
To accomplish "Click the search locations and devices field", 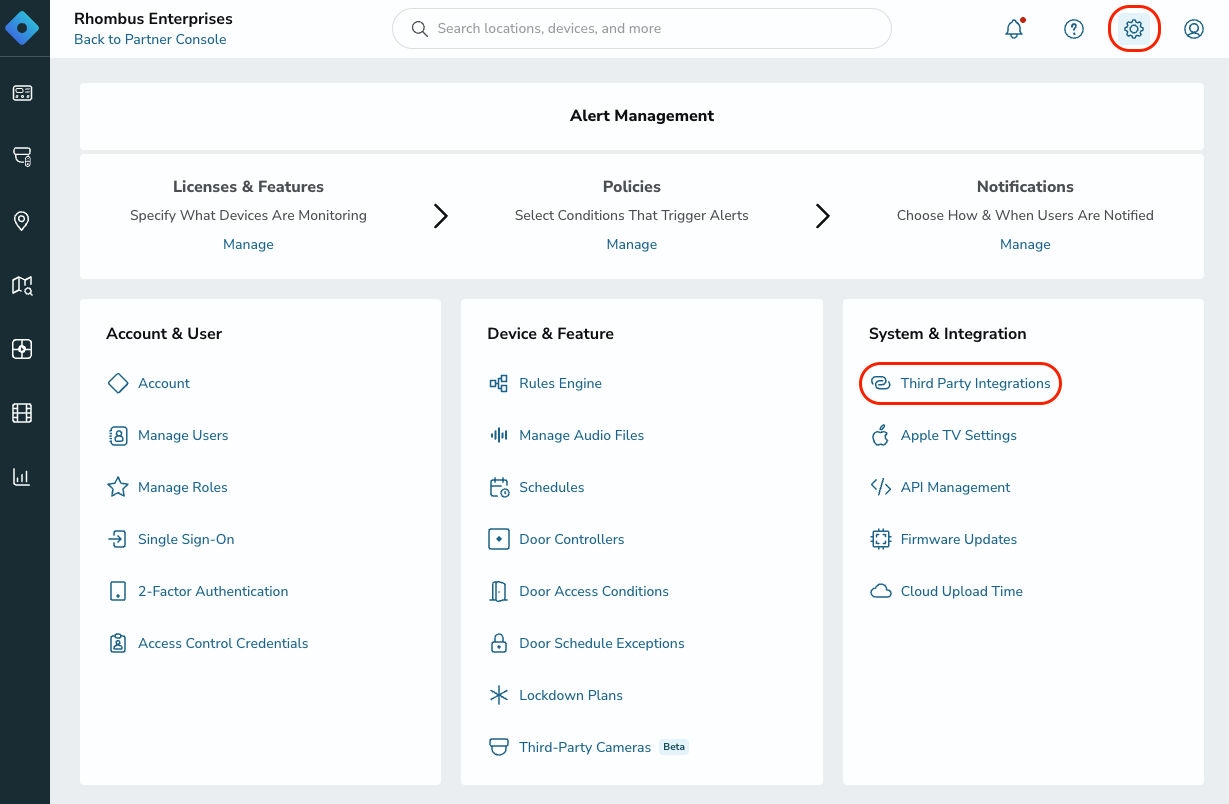I will pyautogui.click(x=641, y=29).
